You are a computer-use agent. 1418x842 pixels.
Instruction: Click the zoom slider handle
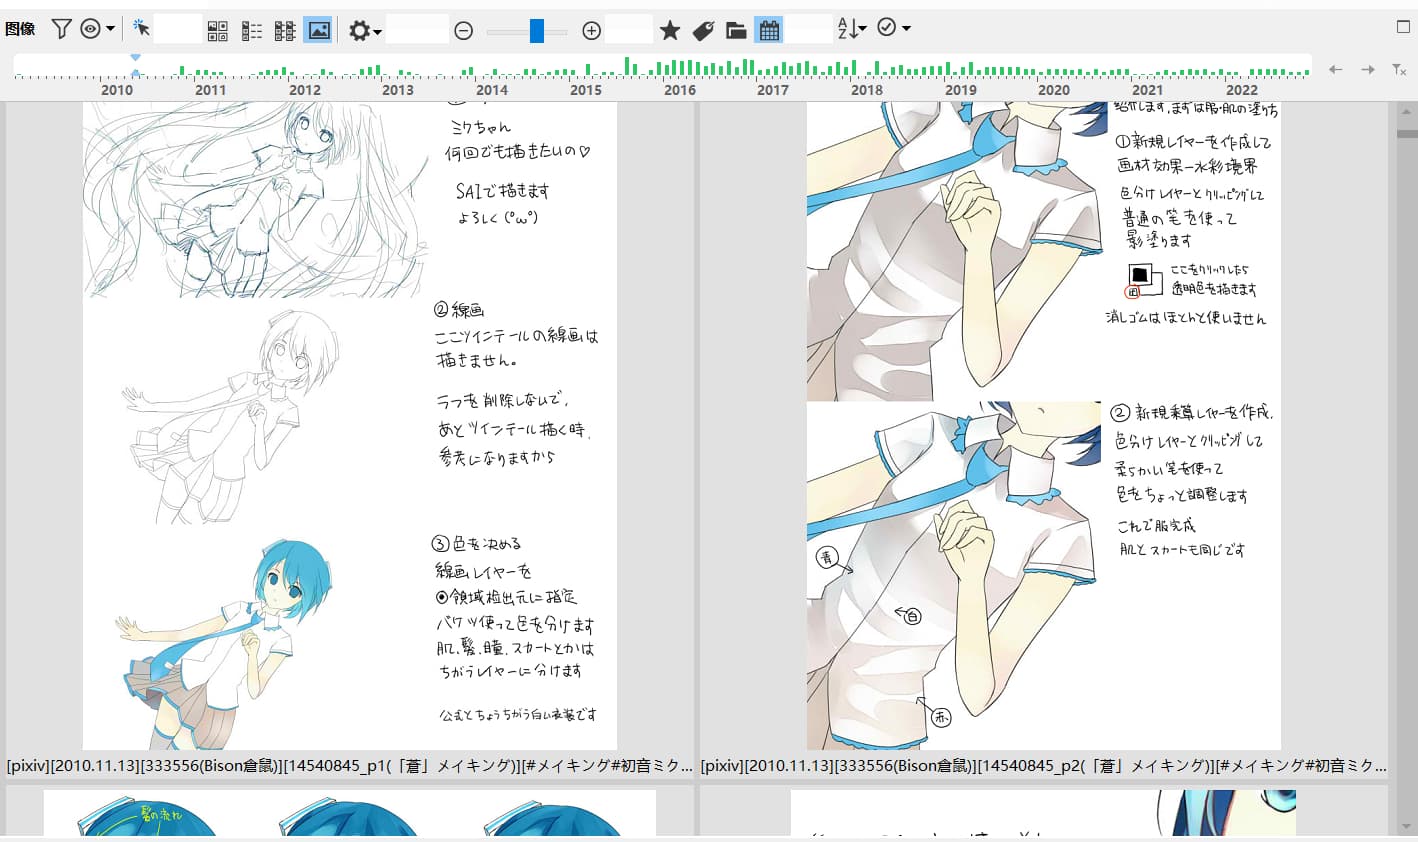tap(537, 31)
